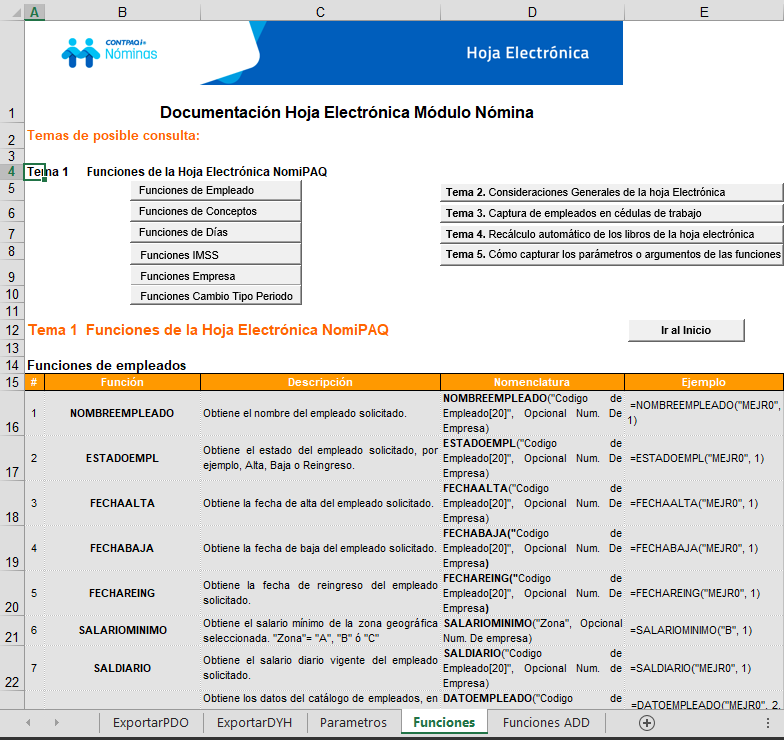Open the Funciones Empresa button
Viewport: 784px width, 740px height.
coord(216,276)
